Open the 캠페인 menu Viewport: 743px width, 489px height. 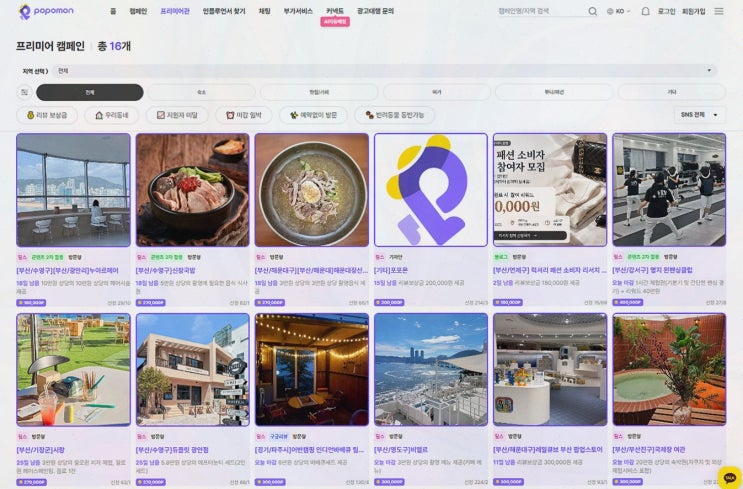(x=138, y=11)
